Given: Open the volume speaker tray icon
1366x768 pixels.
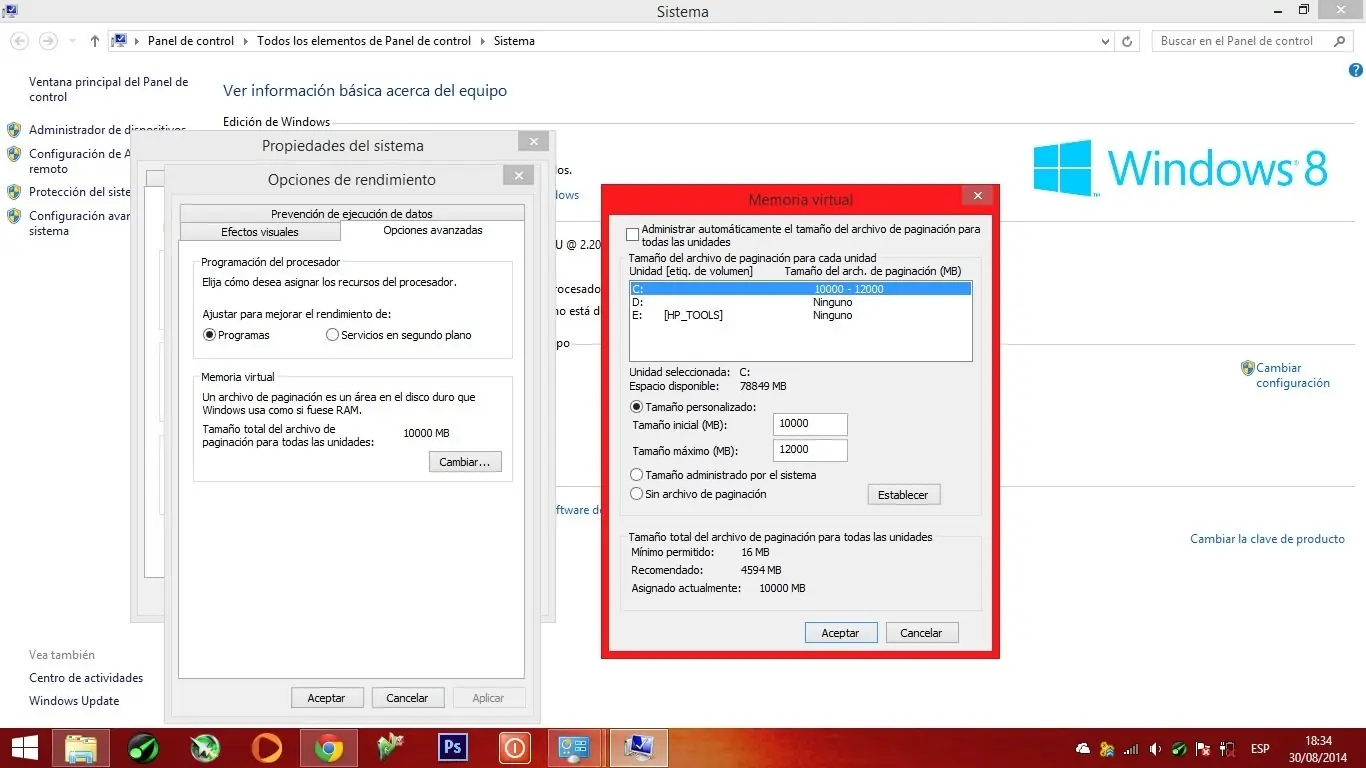Looking at the screenshot, I should pos(1155,748).
